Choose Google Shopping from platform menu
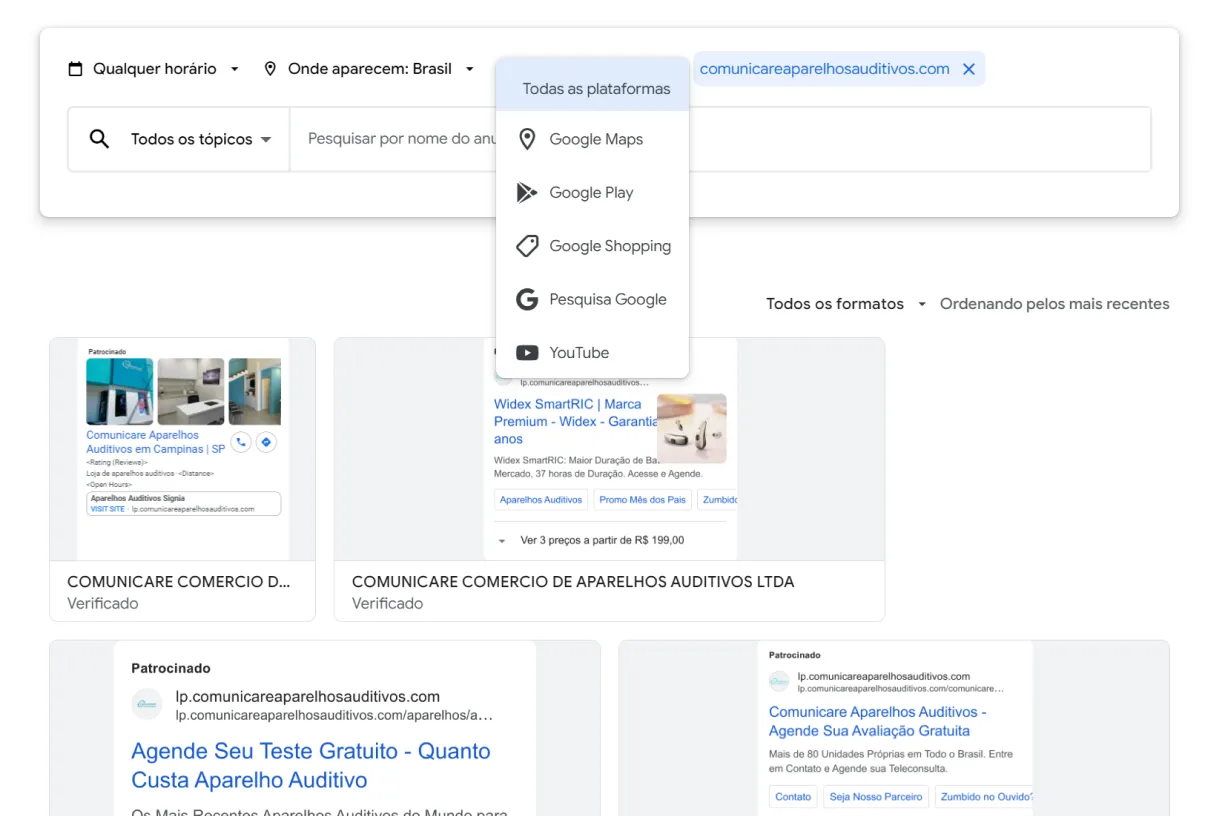 609,246
